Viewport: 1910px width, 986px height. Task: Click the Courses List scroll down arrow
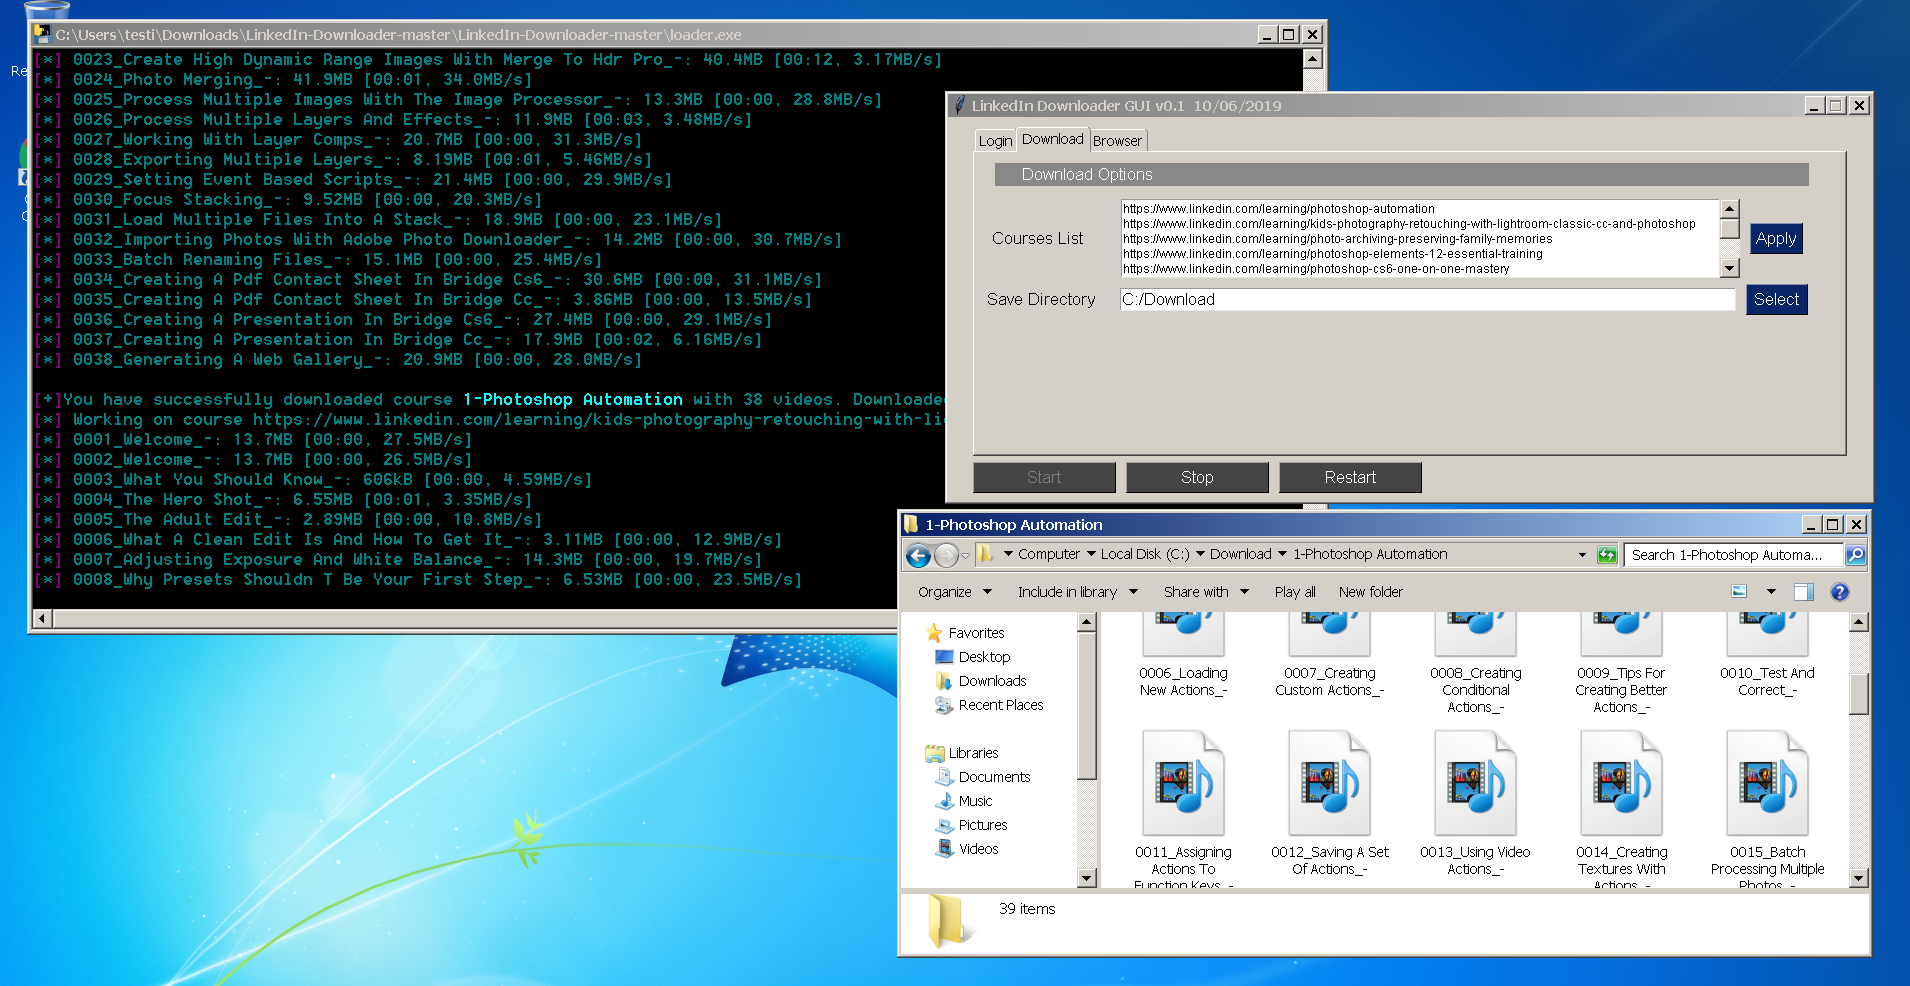tap(1730, 268)
